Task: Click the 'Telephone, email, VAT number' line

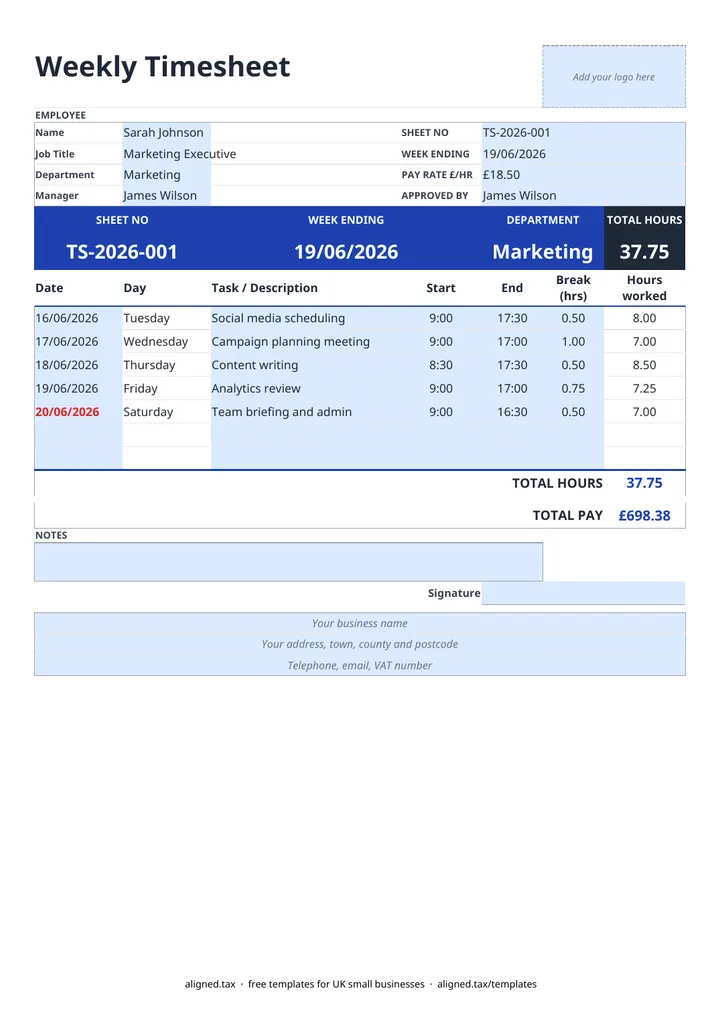Action: coord(359,665)
